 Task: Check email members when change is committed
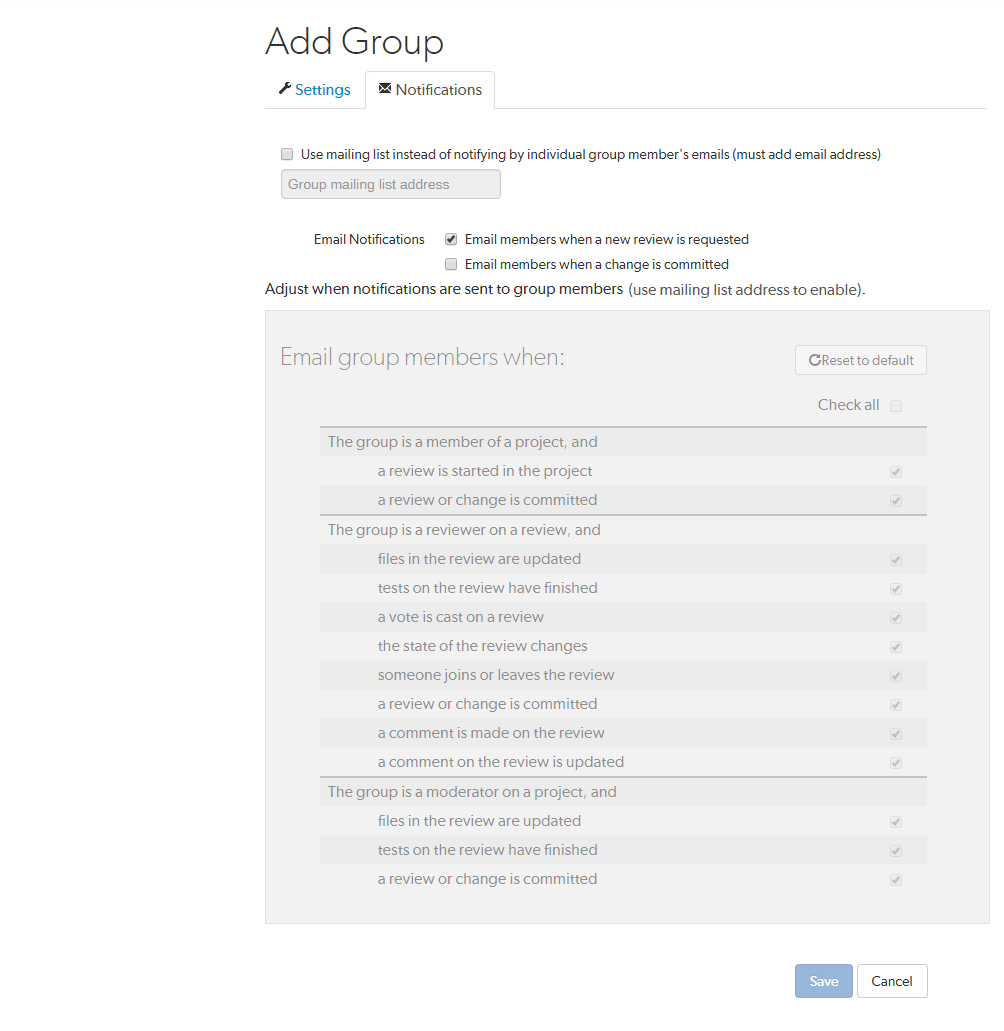[451, 264]
